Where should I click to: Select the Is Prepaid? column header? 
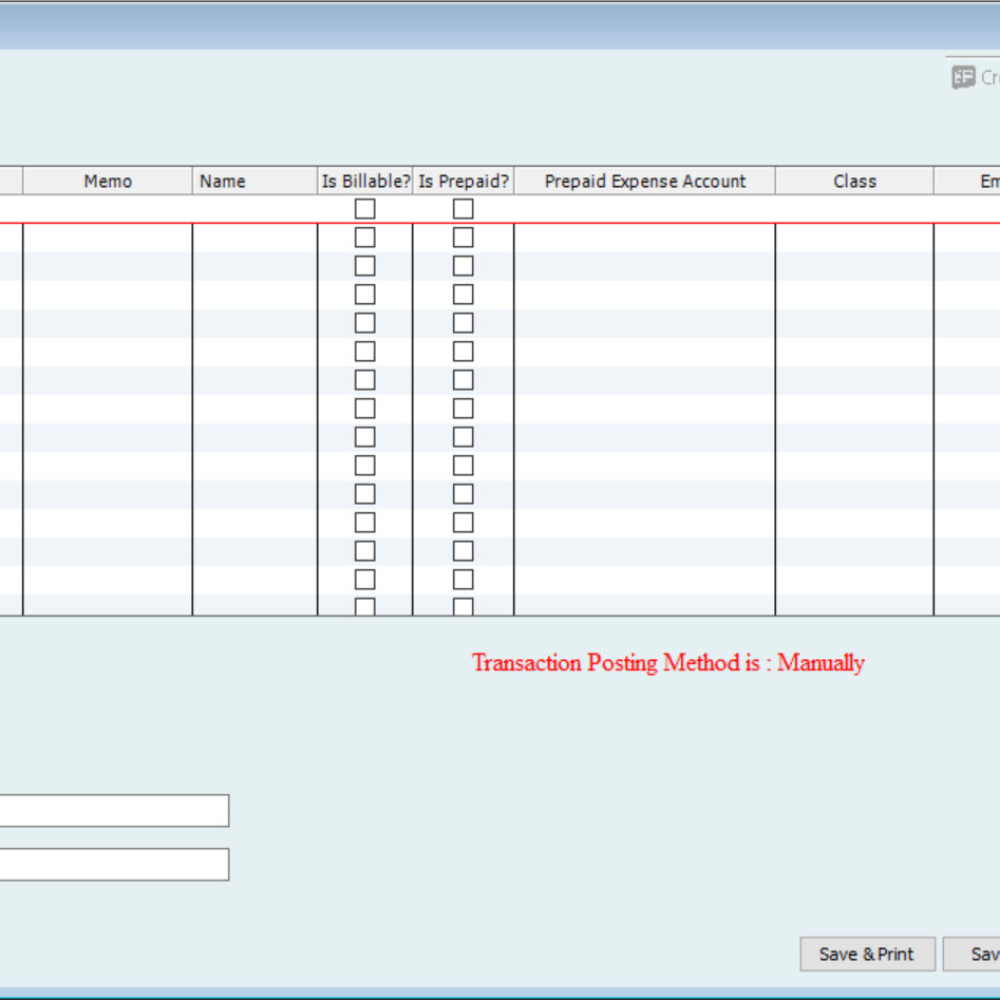(463, 181)
